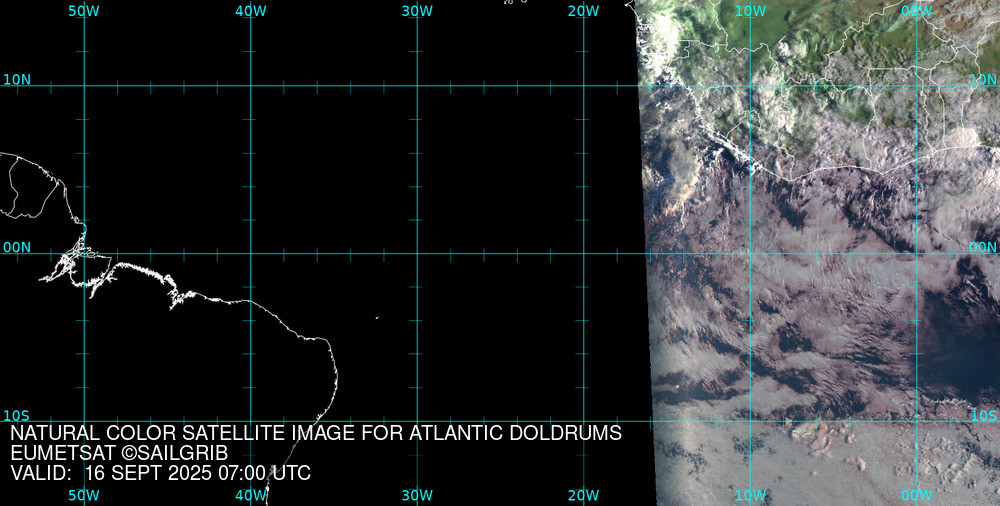Click the '00W' longitude label along the top edge
1000x506 pixels.
click(917, 11)
